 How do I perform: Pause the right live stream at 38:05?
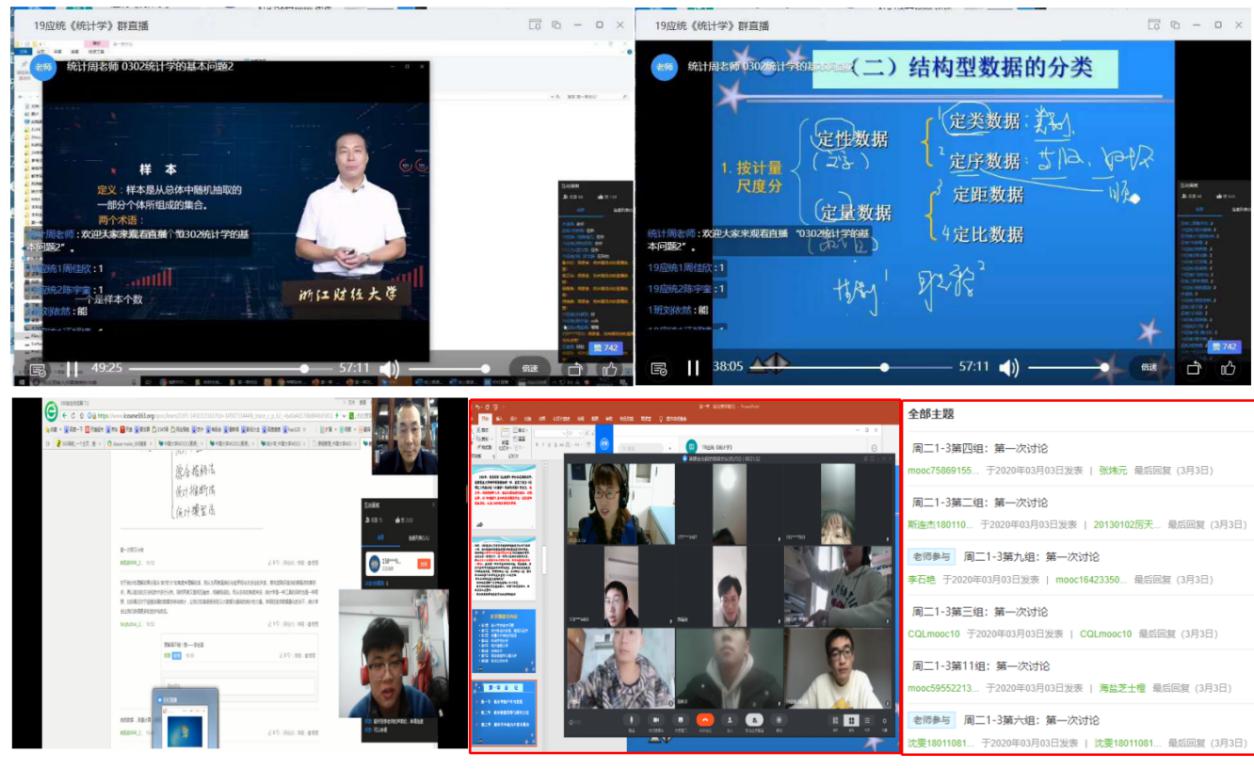click(x=693, y=368)
